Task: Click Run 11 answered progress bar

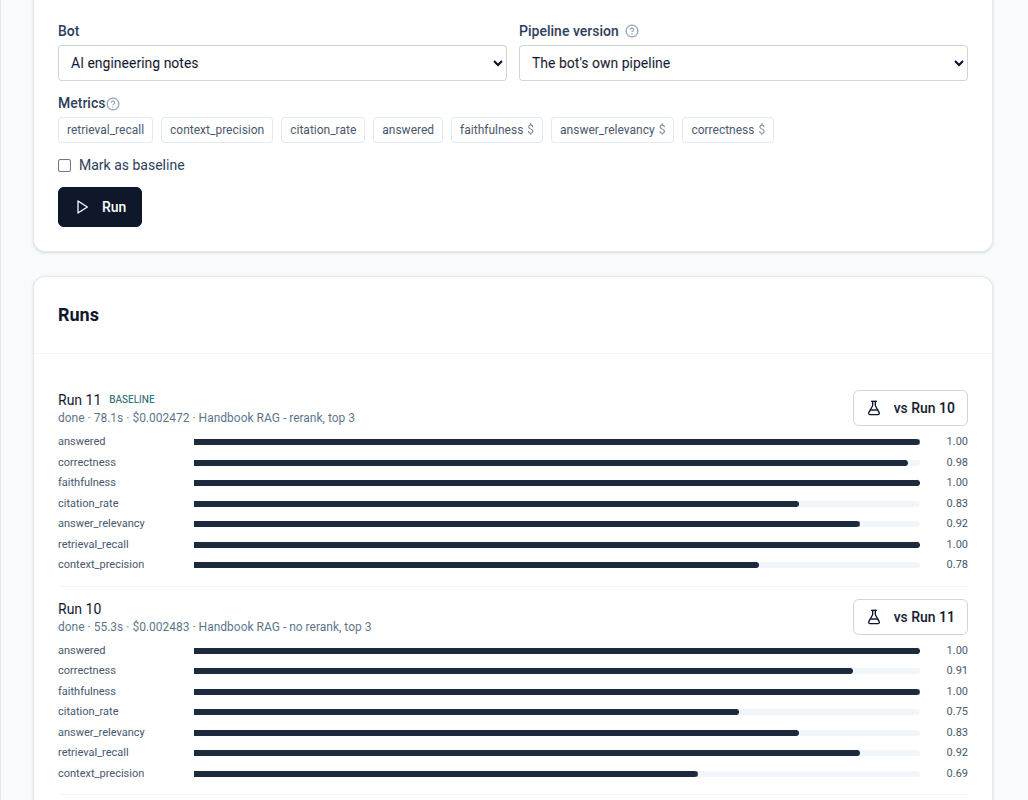Action: (557, 442)
